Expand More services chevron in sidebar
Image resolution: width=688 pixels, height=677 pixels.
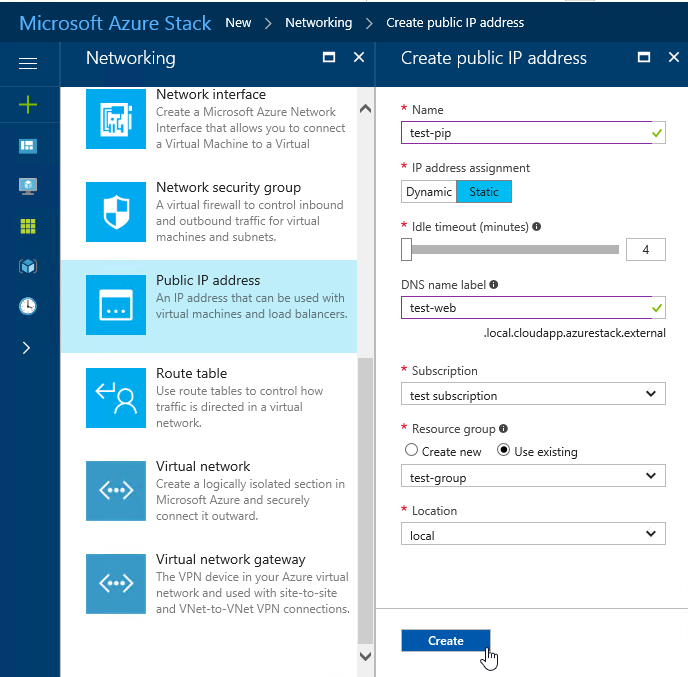tap(26, 348)
